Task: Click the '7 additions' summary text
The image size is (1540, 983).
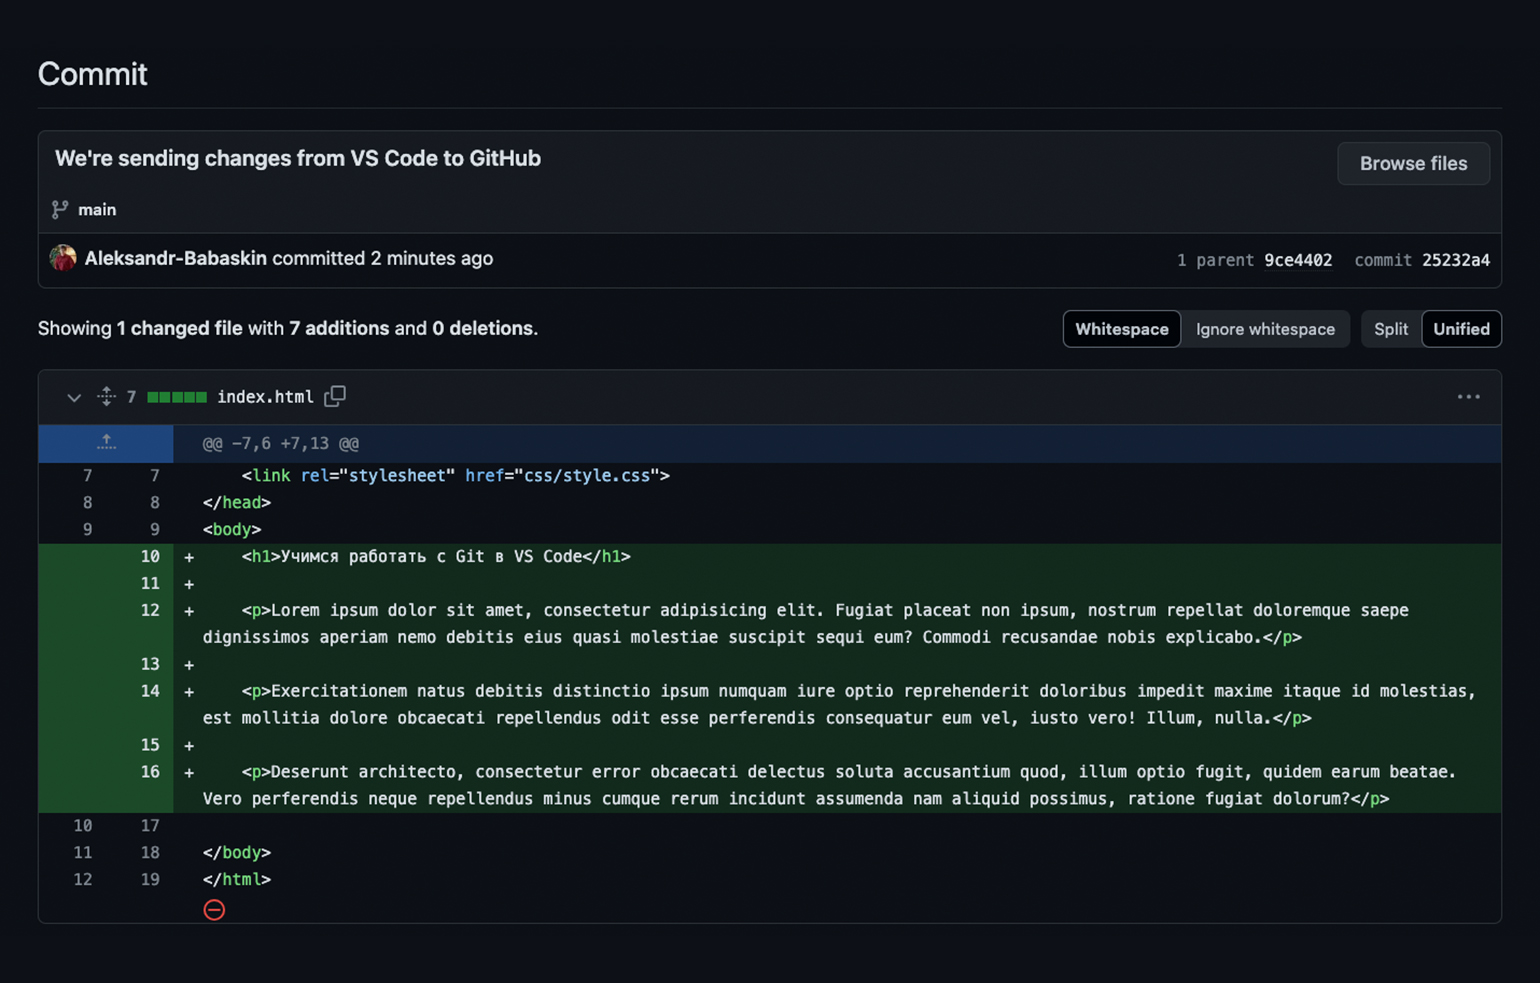Action: (x=339, y=328)
